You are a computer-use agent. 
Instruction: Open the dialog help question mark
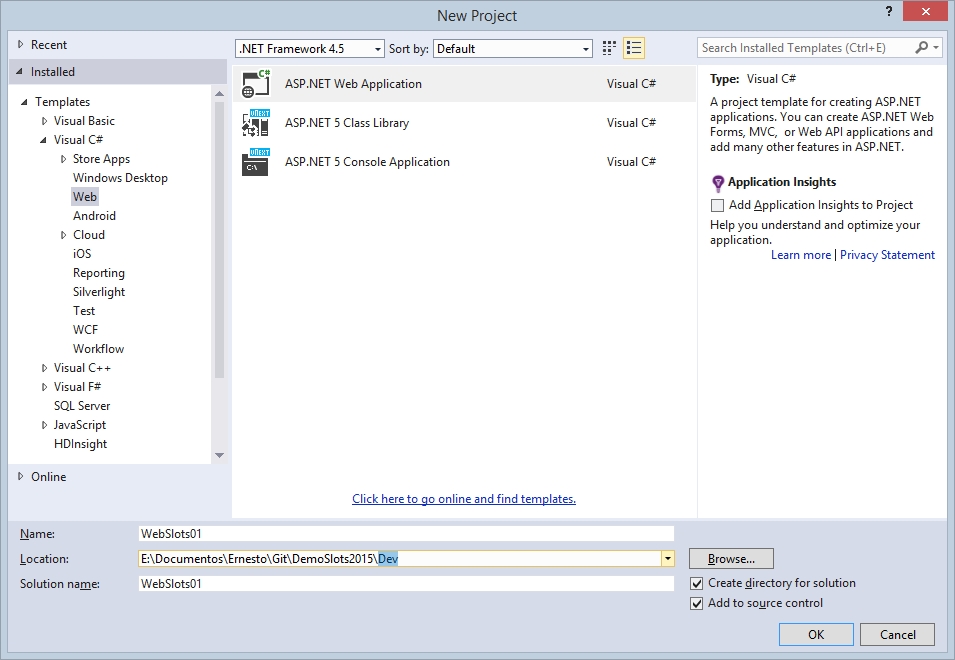pos(889,12)
